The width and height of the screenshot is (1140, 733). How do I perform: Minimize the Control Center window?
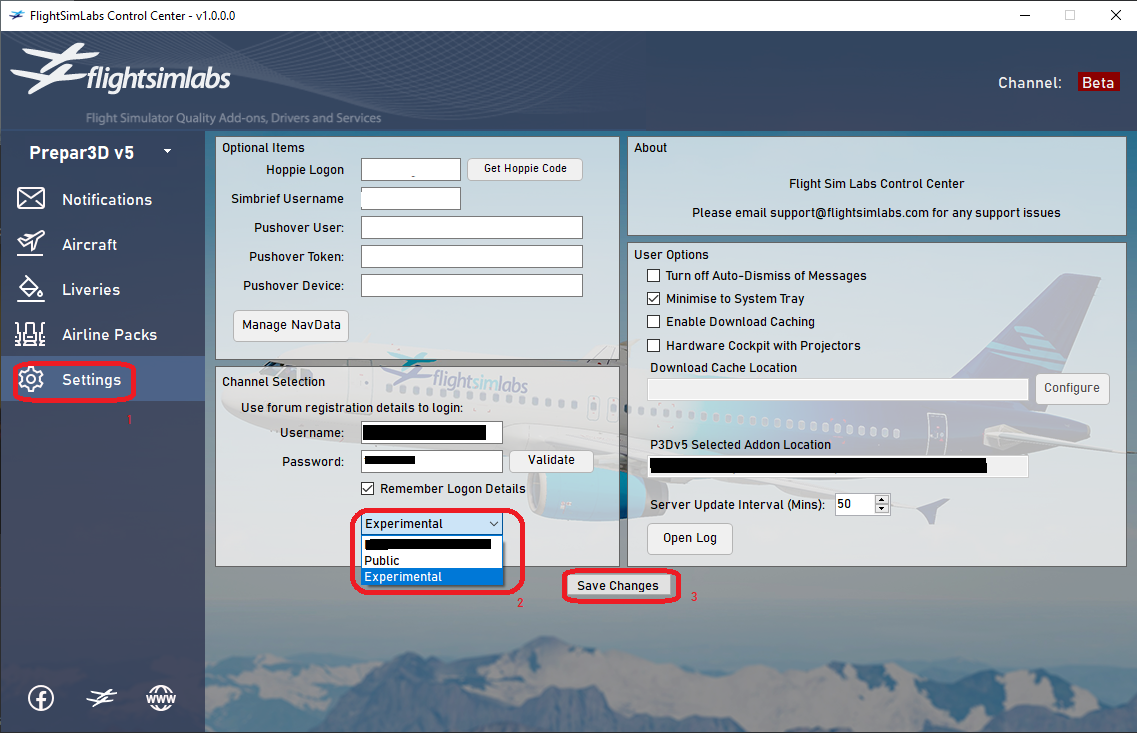(x=1025, y=15)
